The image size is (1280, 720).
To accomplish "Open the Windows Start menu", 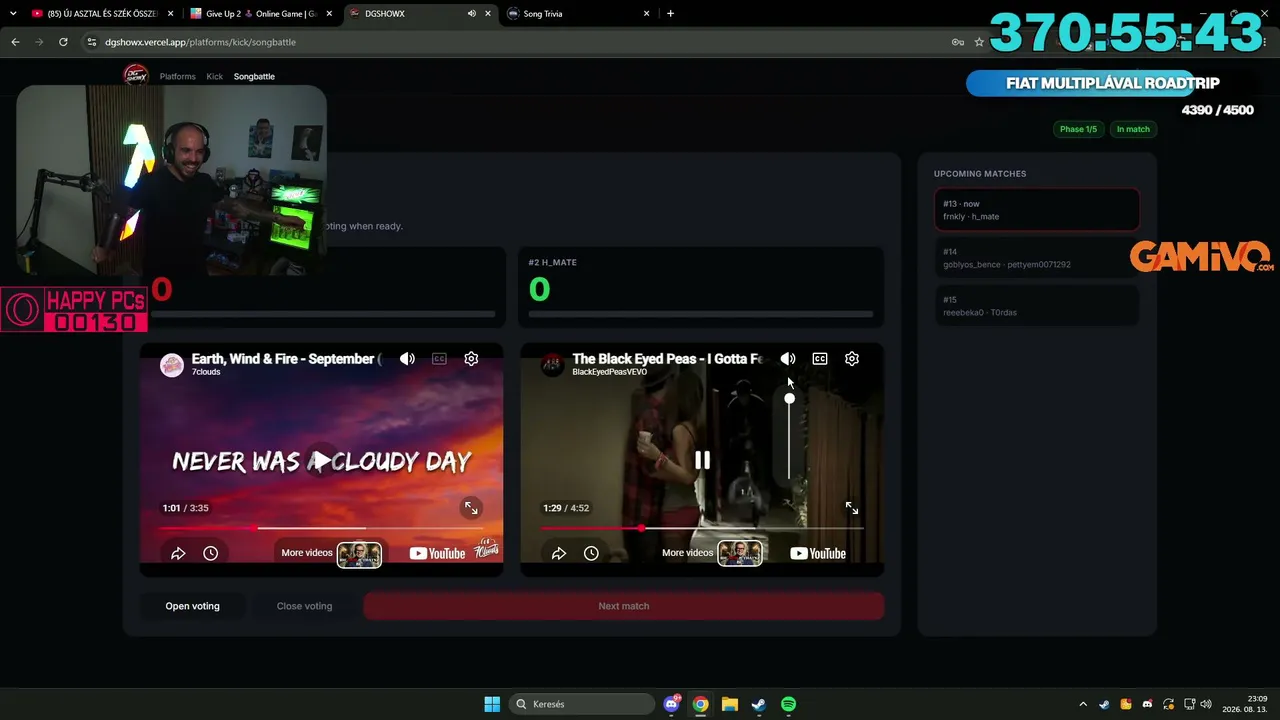I will pyautogui.click(x=492, y=704).
